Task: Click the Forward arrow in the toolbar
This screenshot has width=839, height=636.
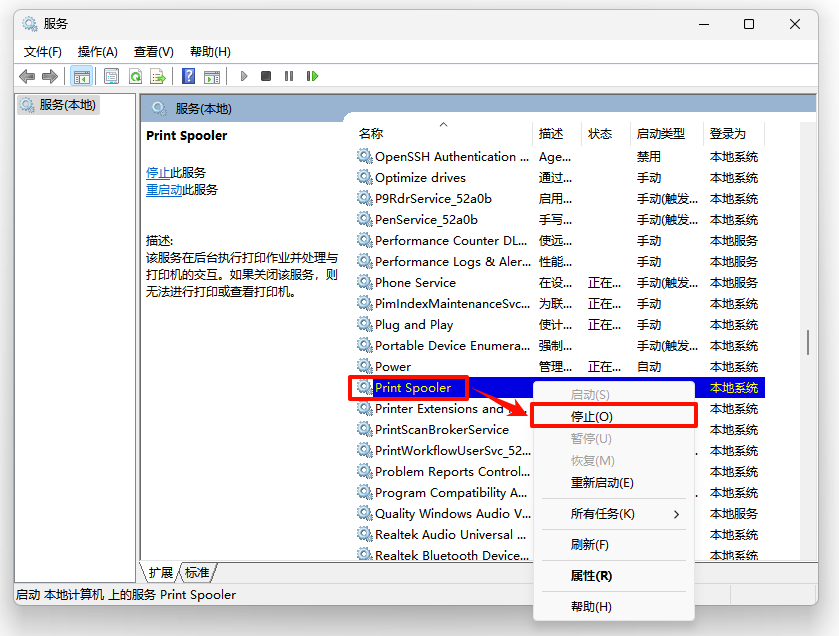Action: point(49,76)
